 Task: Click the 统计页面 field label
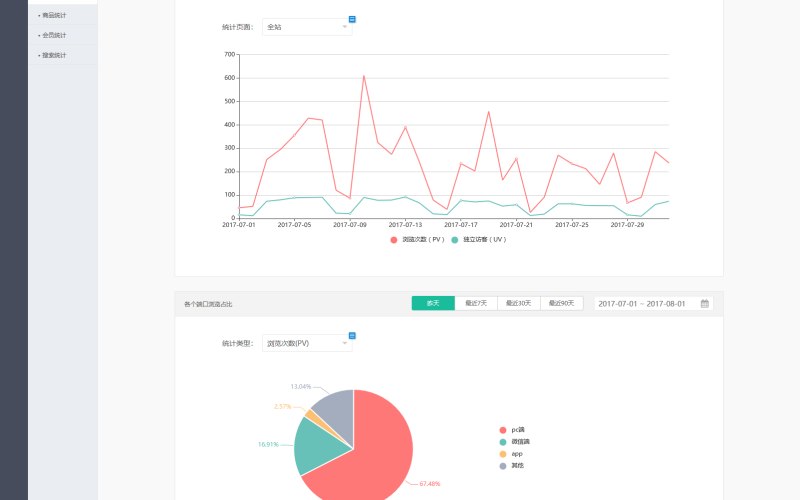pyautogui.click(x=238, y=27)
